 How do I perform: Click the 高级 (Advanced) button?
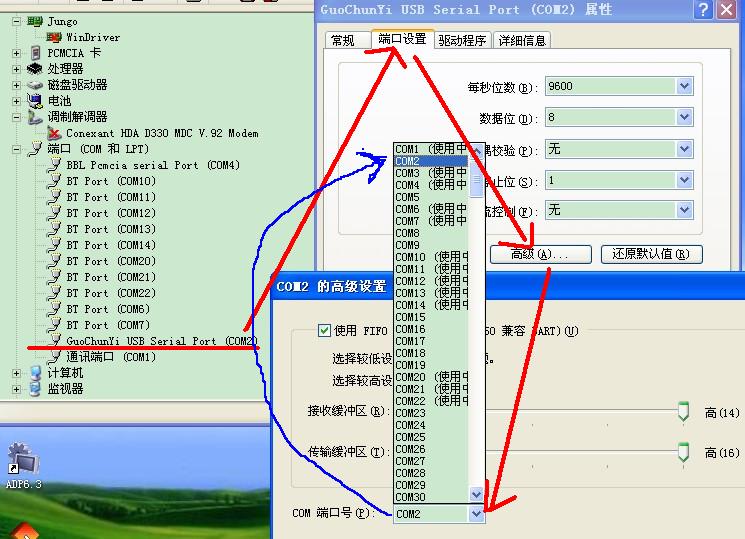click(x=540, y=254)
